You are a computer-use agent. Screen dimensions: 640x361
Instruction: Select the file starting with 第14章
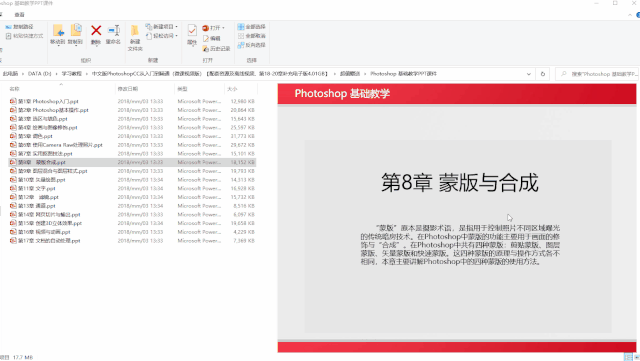click(x=49, y=214)
